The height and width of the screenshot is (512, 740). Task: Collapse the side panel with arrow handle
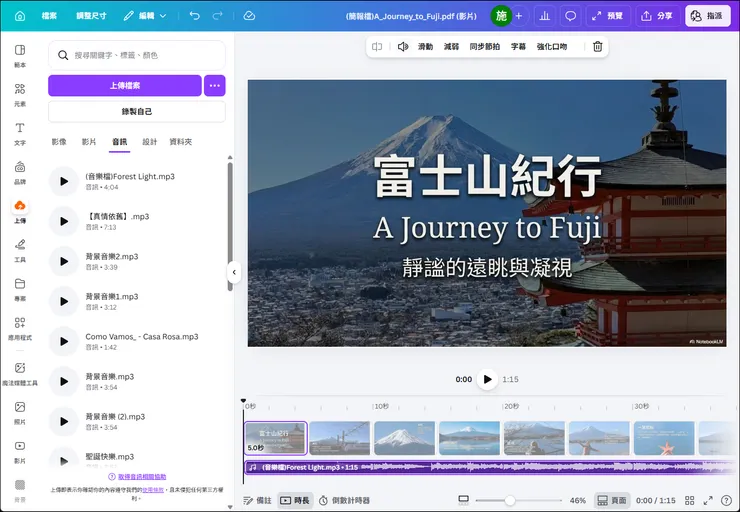pos(234,272)
